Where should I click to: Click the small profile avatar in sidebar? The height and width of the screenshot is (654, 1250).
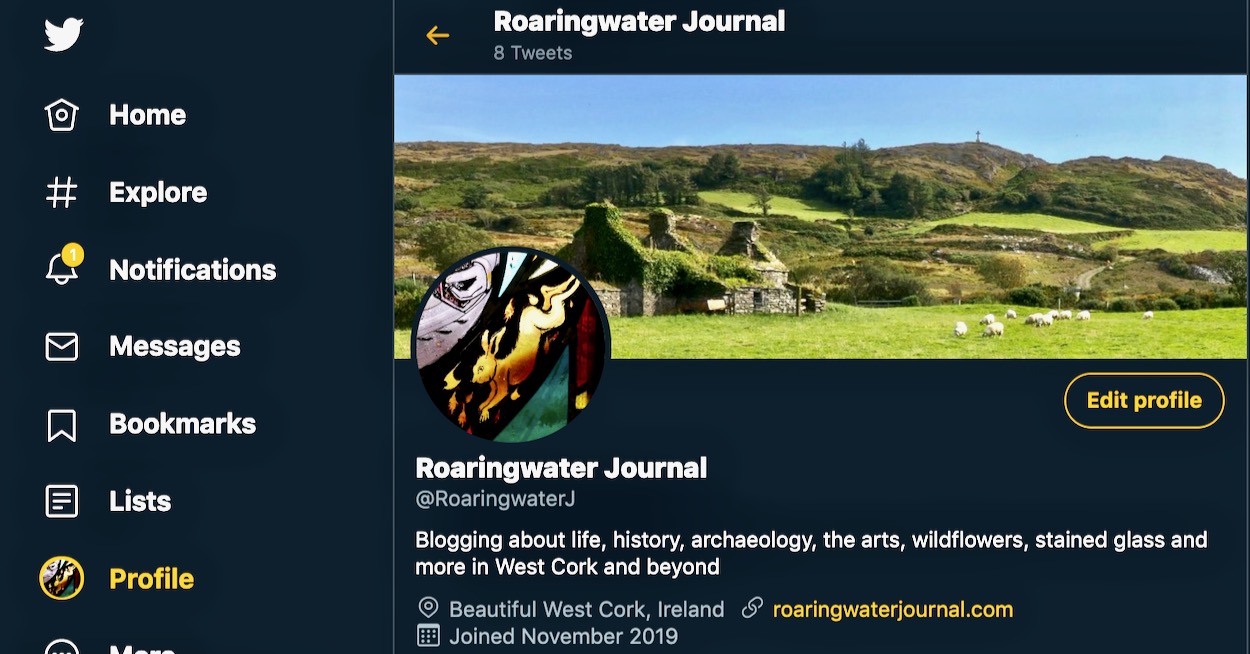[61, 578]
